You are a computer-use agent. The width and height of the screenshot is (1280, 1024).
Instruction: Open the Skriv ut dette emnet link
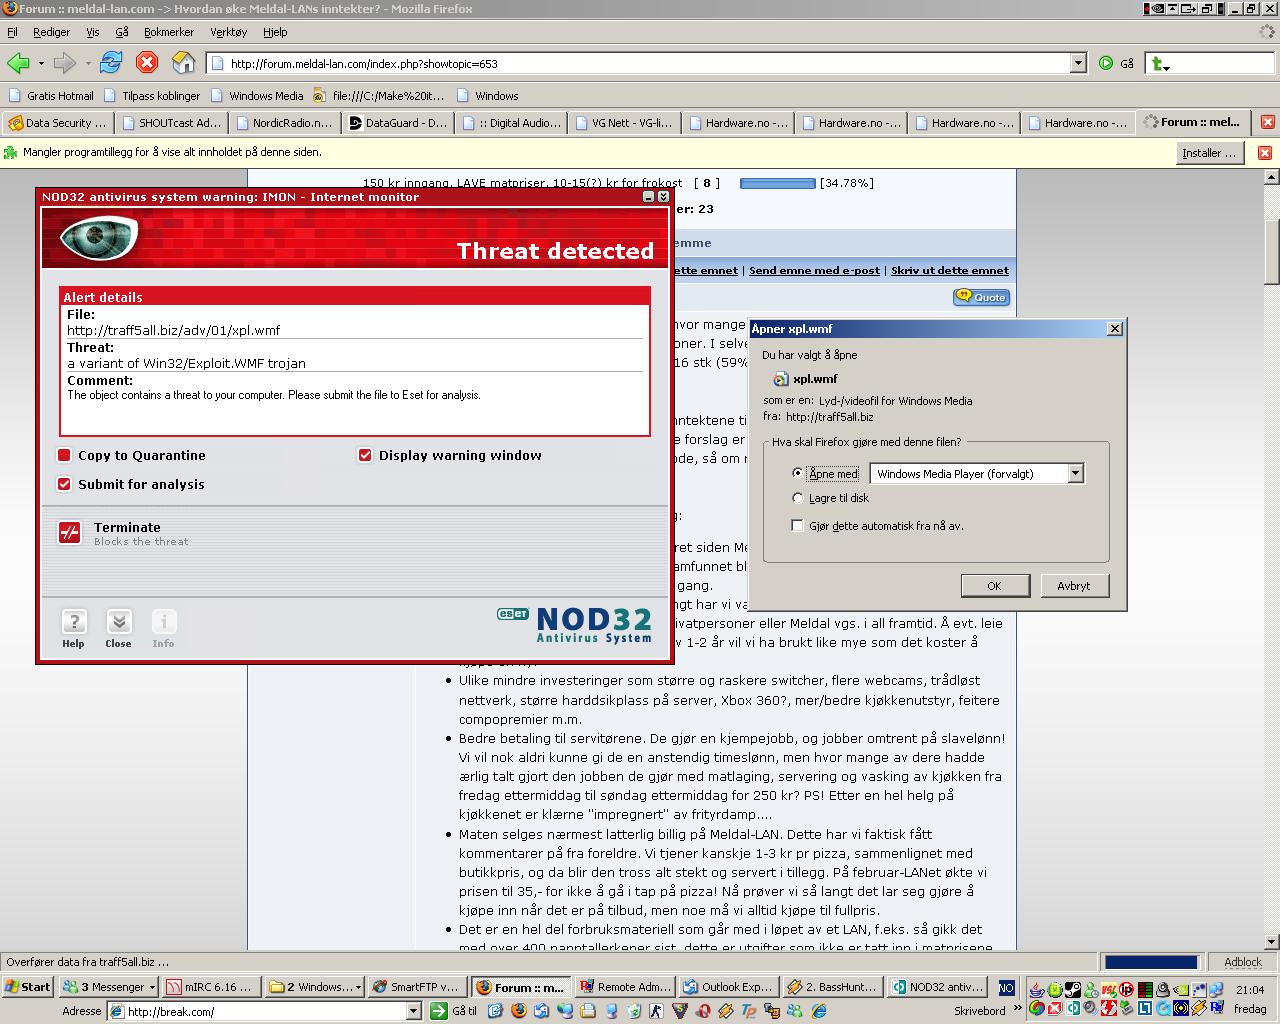(950, 270)
